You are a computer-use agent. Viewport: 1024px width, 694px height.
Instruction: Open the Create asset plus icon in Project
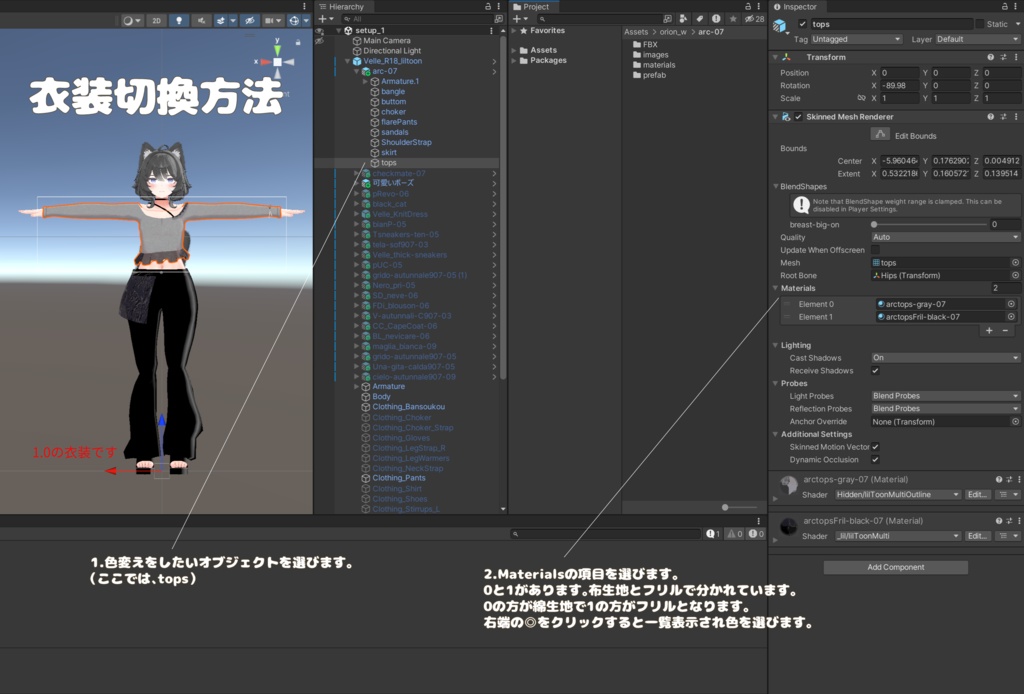point(516,18)
